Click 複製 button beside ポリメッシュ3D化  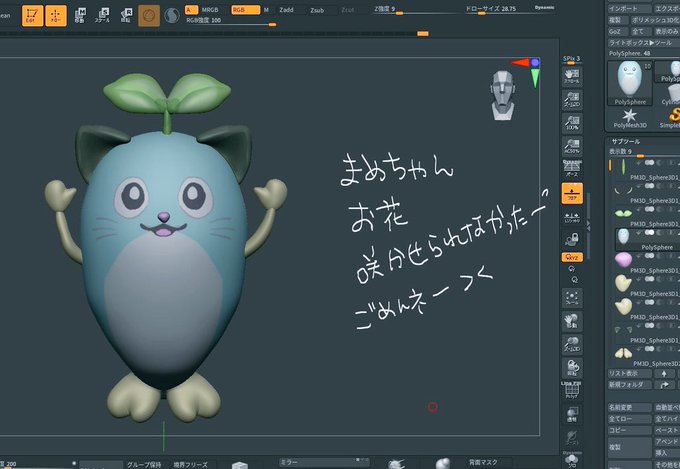[617, 20]
